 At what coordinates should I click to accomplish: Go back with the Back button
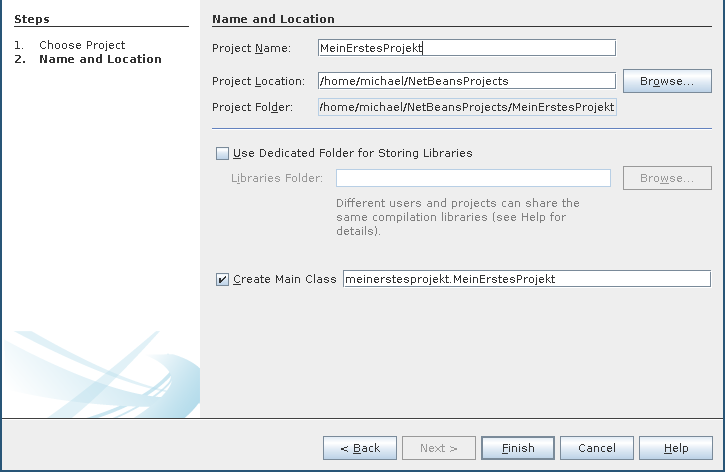pyautogui.click(x=360, y=448)
